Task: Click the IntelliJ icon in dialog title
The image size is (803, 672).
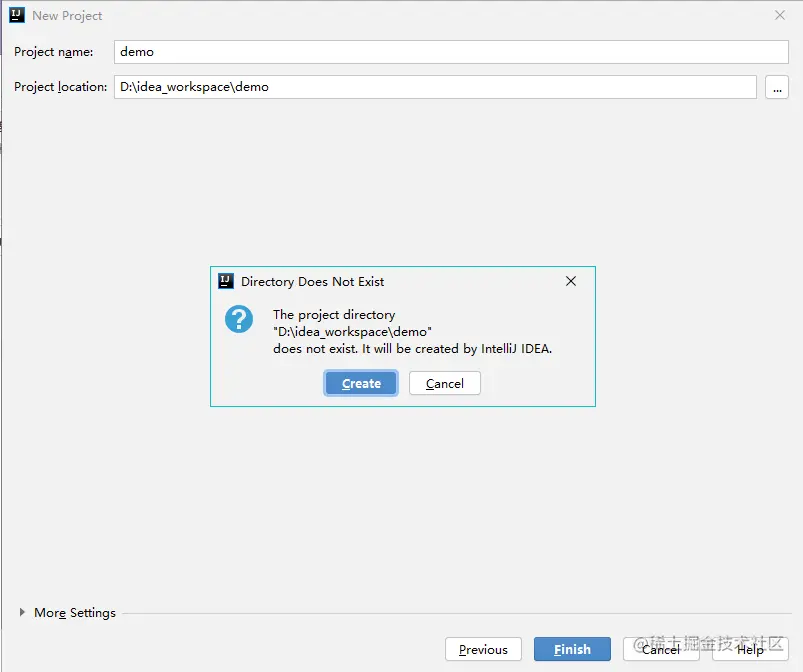Action: click(226, 281)
